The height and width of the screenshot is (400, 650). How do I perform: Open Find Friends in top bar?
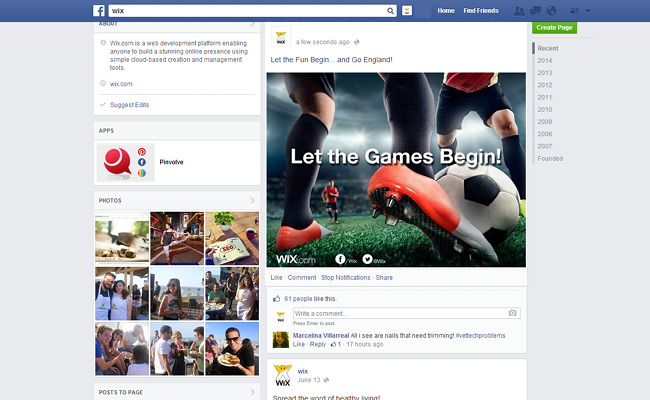481,11
